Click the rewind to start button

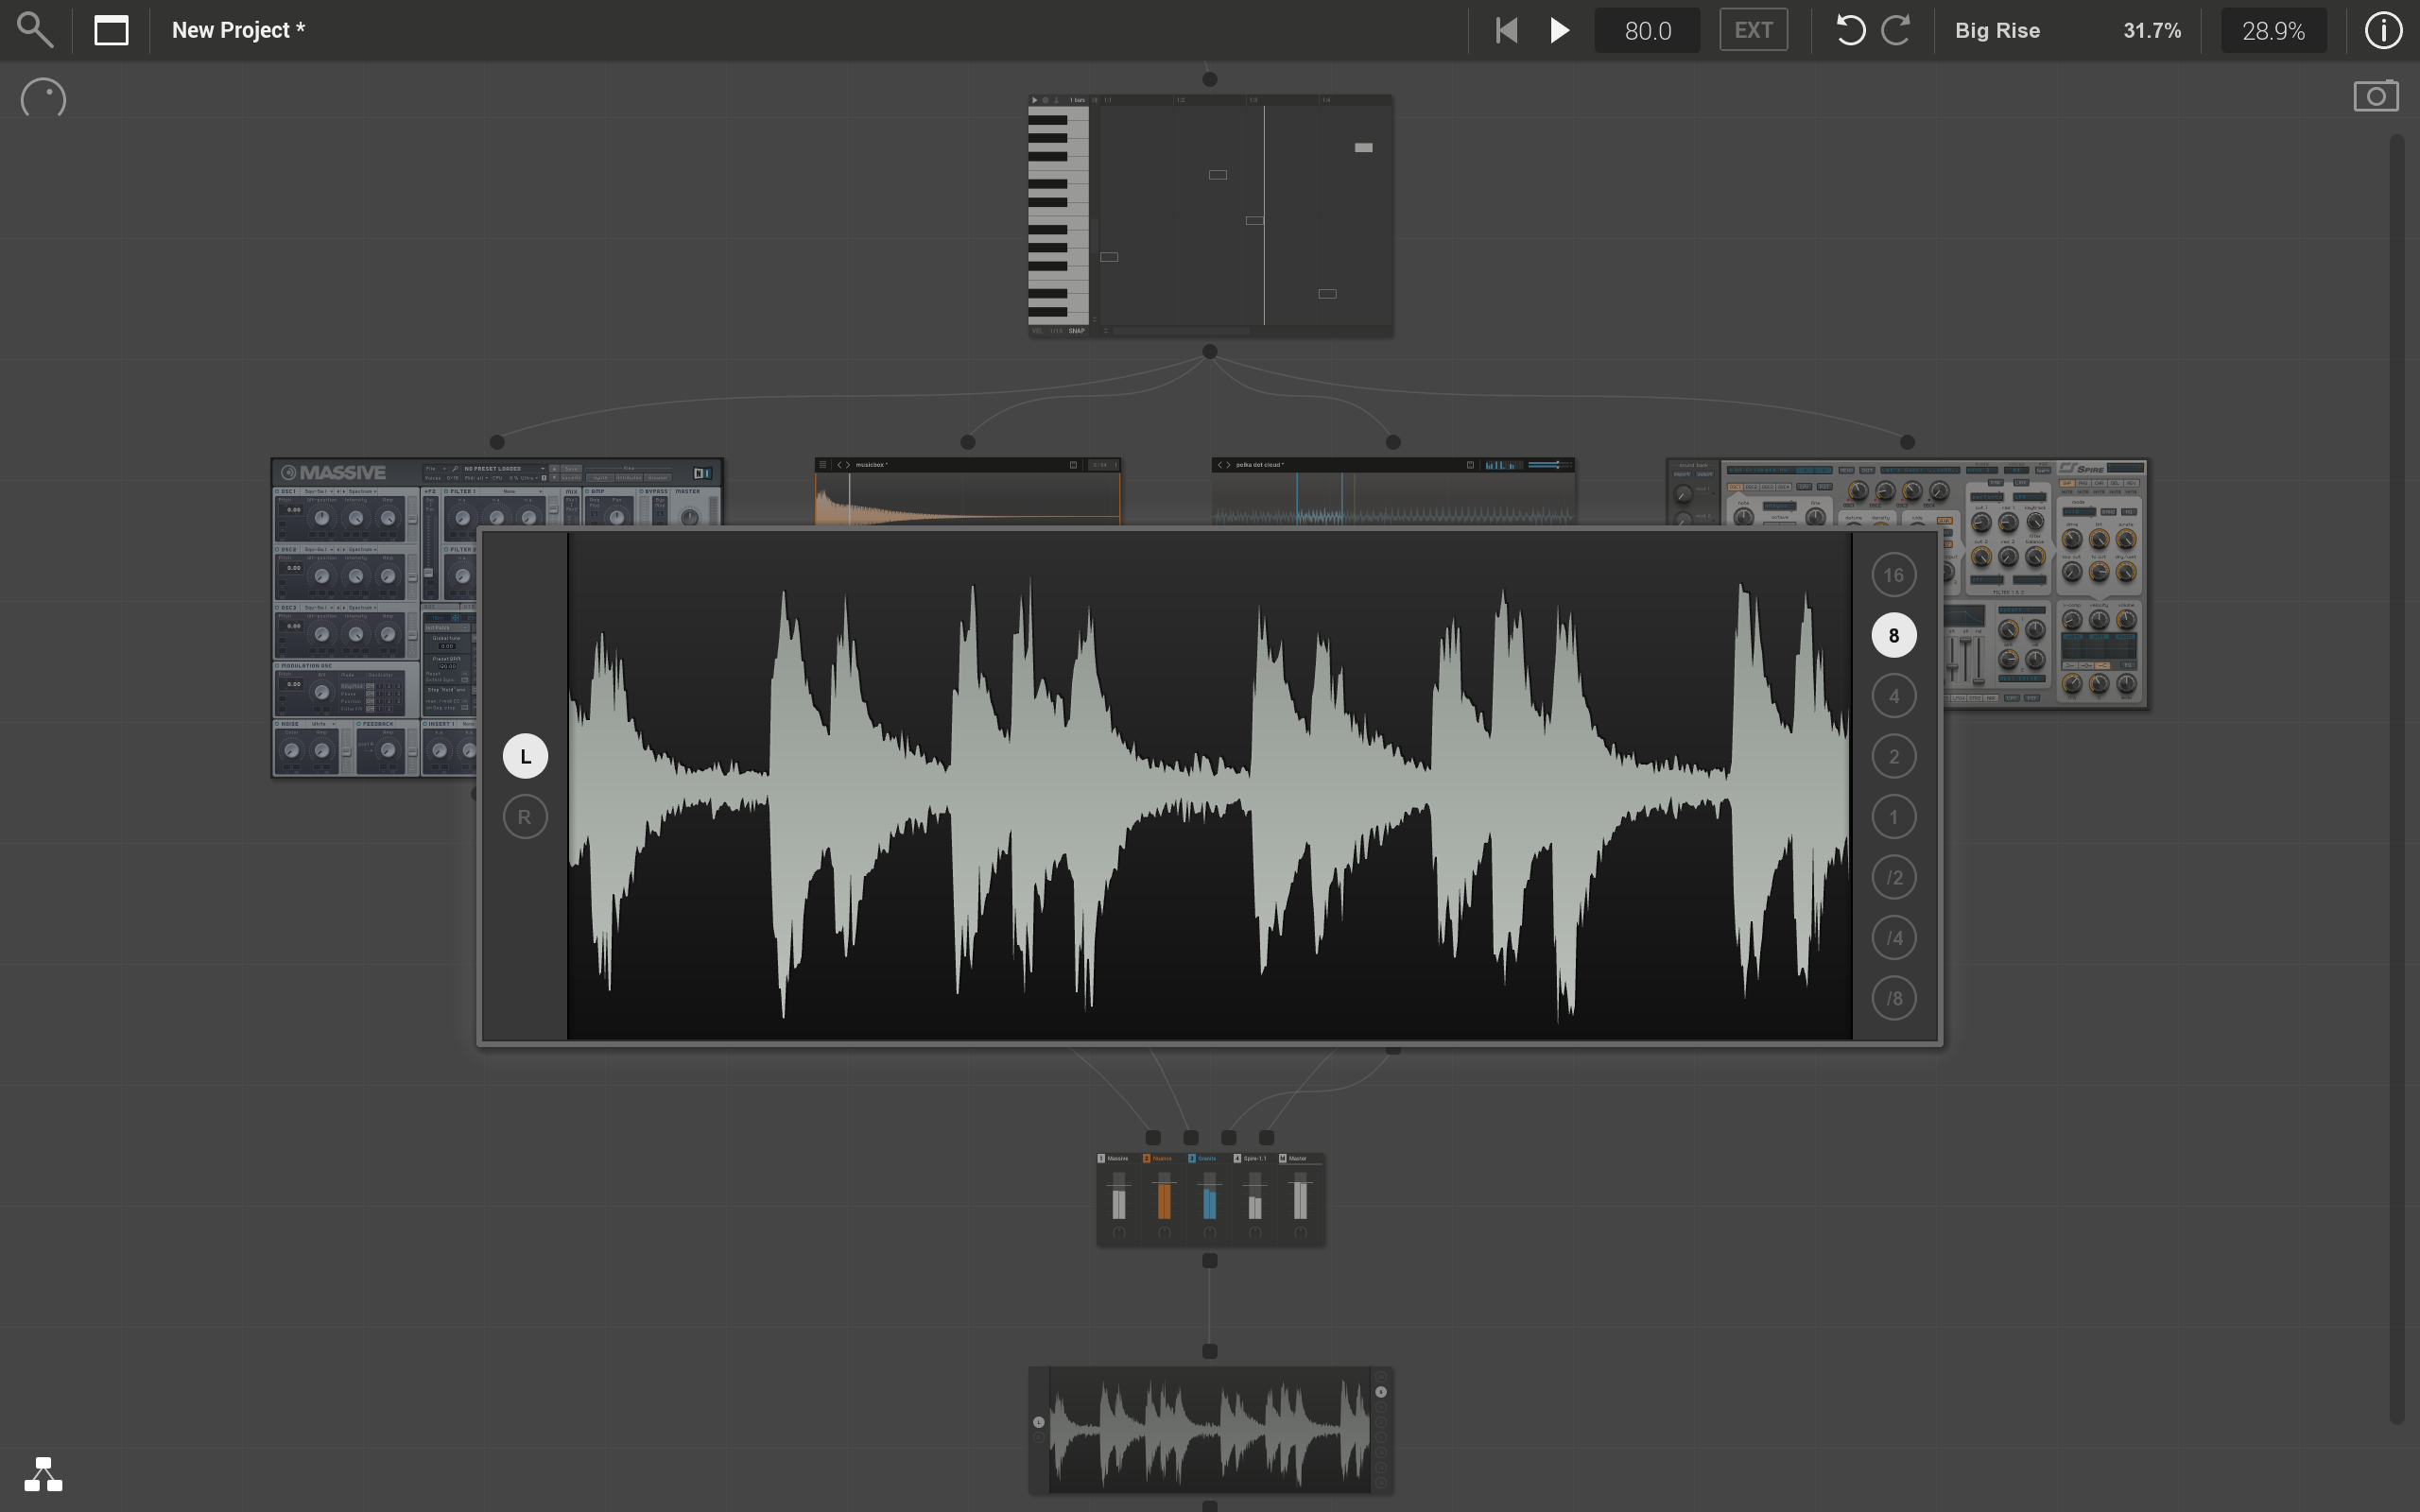pyautogui.click(x=1506, y=30)
